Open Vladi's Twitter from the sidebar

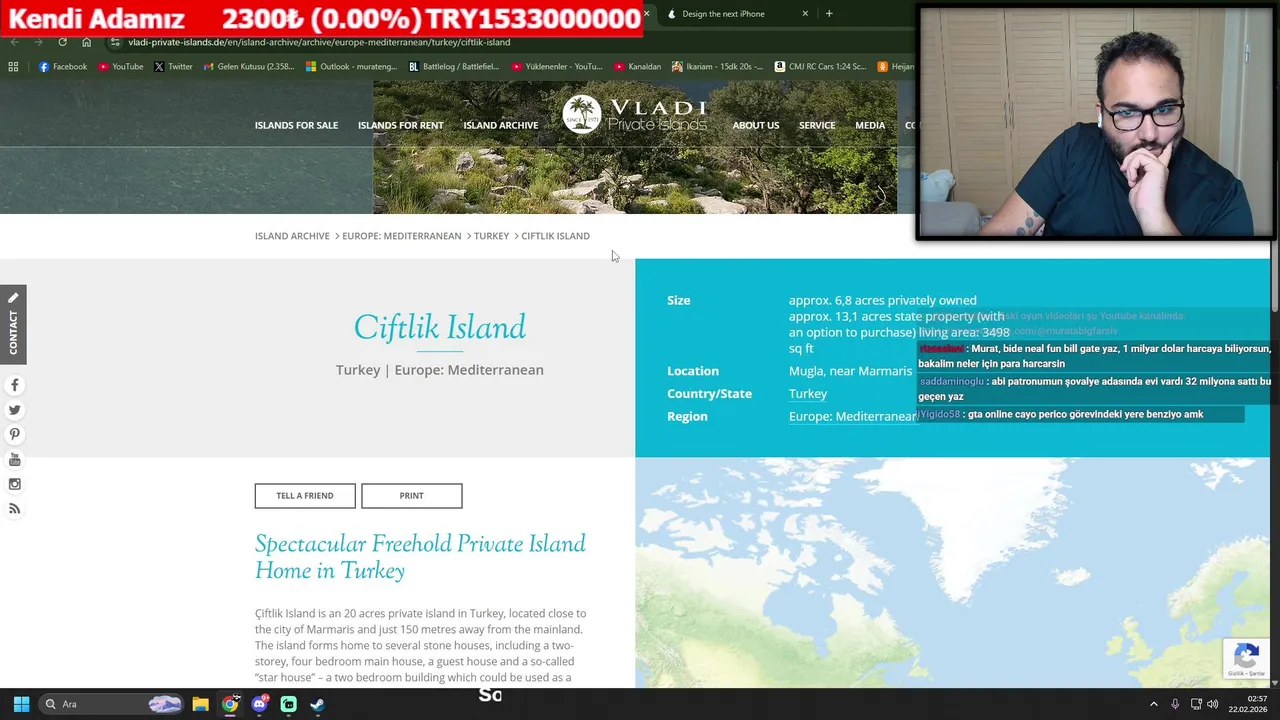click(14, 410)
